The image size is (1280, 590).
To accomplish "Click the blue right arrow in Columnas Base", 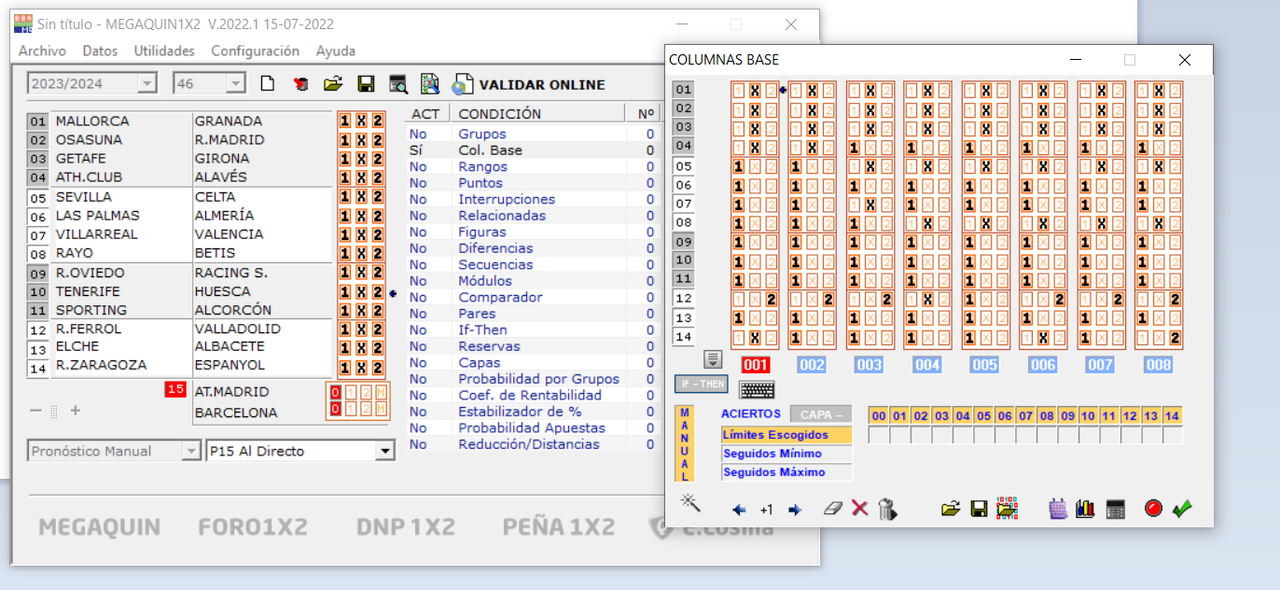I will 795,510.
